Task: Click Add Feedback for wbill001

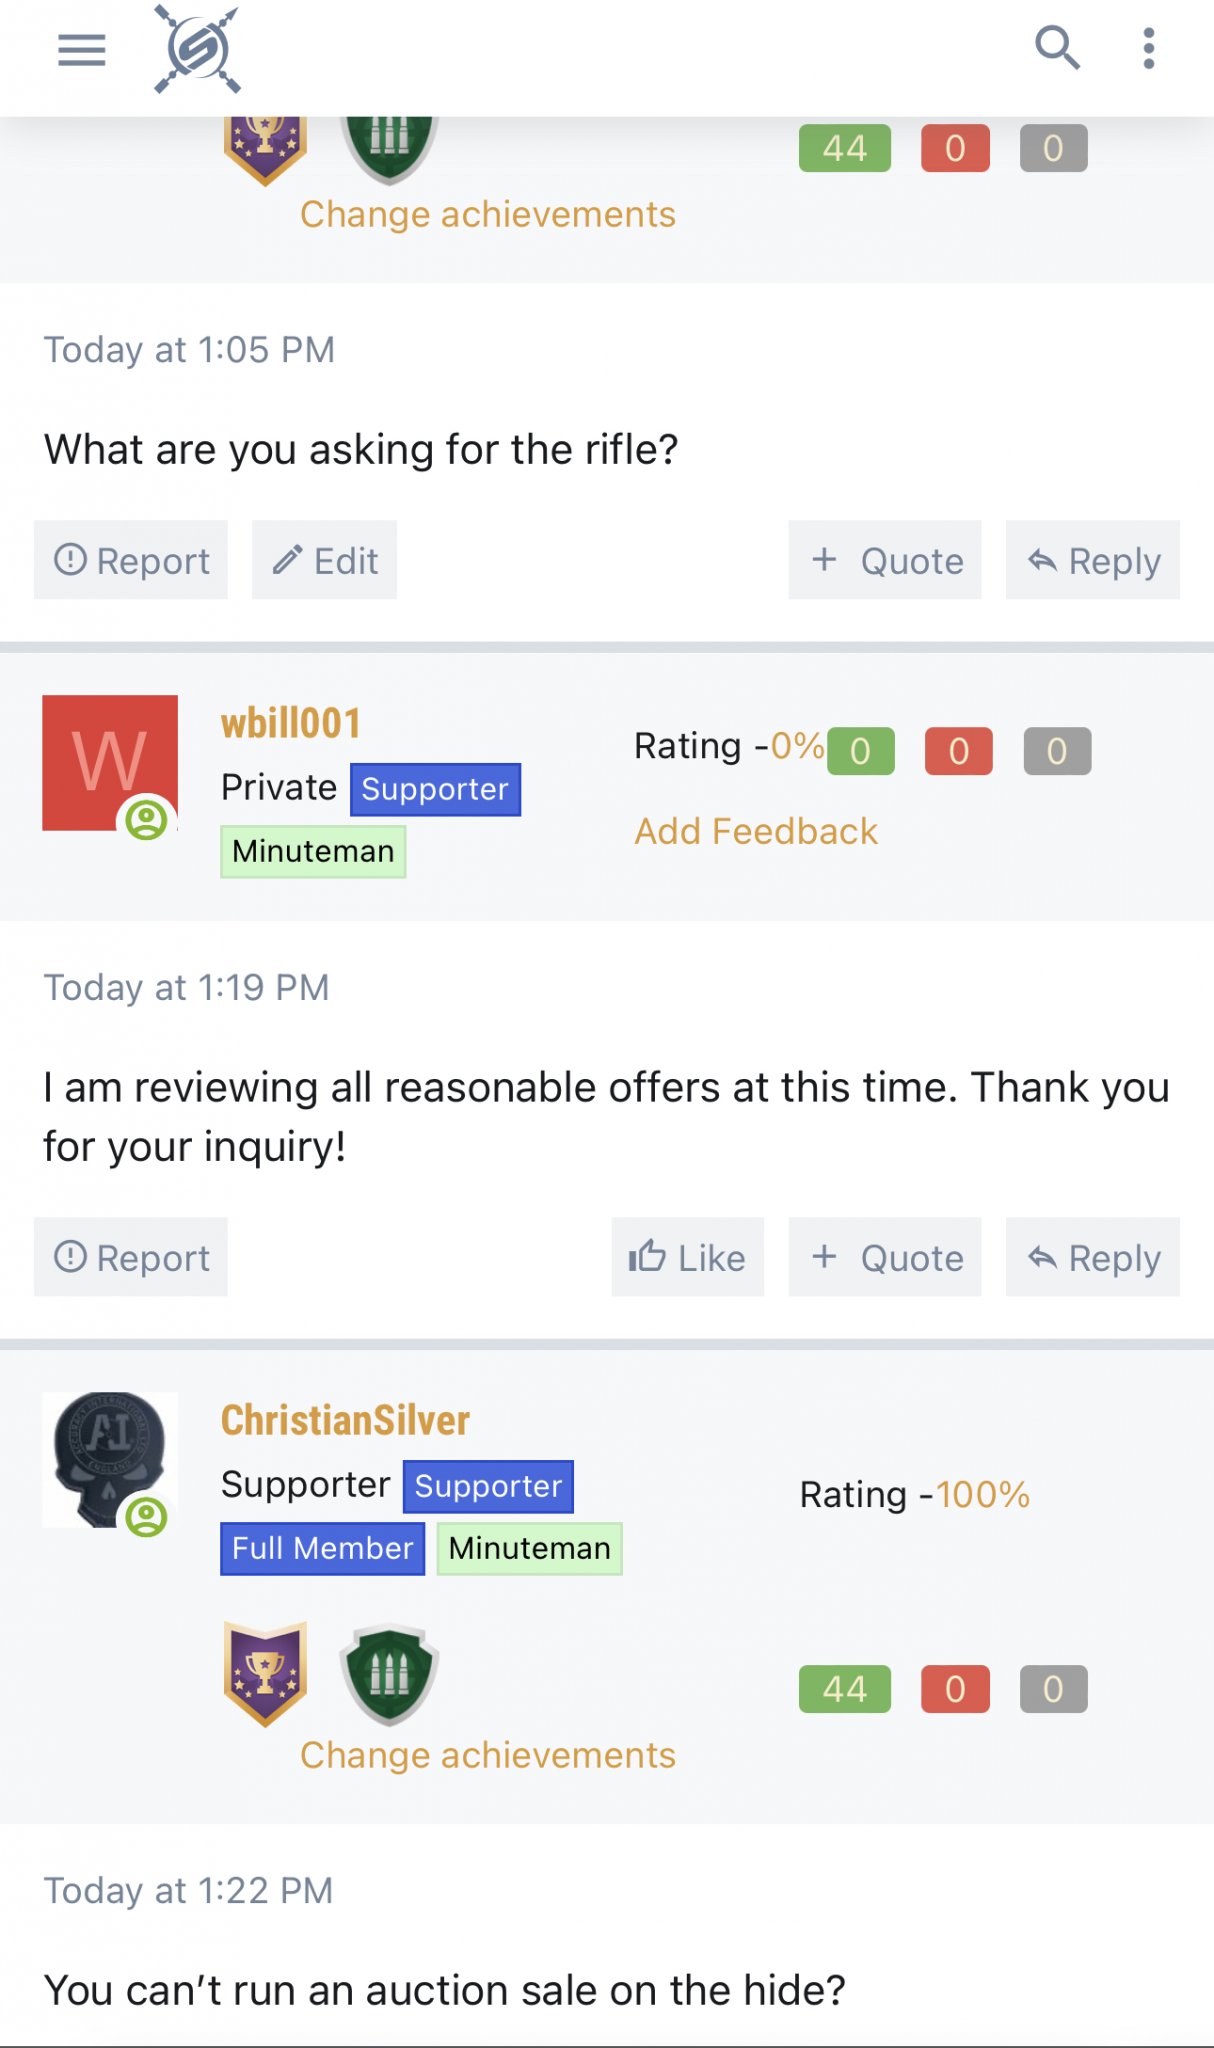Action: (x=756, y=831)
